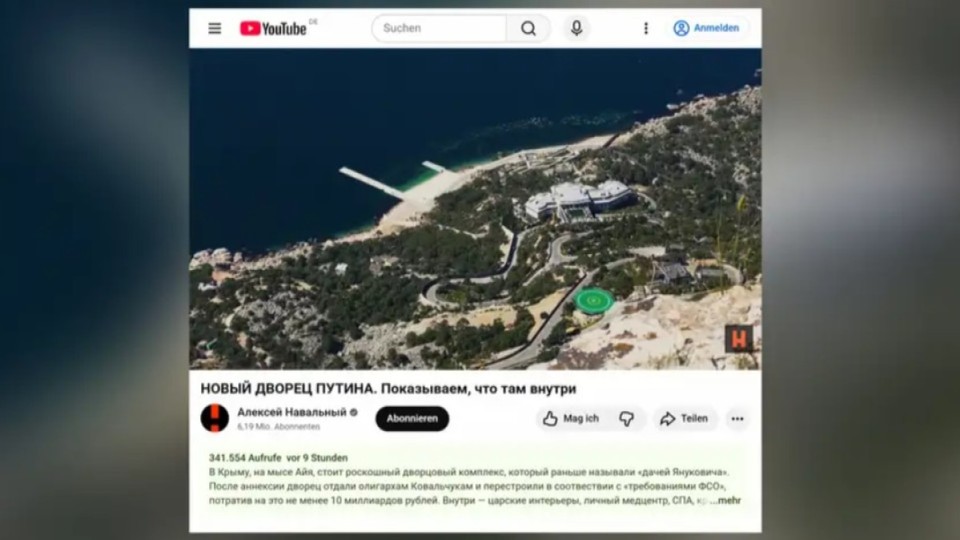Click the video player showing the coastal palace
960x540 pixels.
[x=475, y=210]
